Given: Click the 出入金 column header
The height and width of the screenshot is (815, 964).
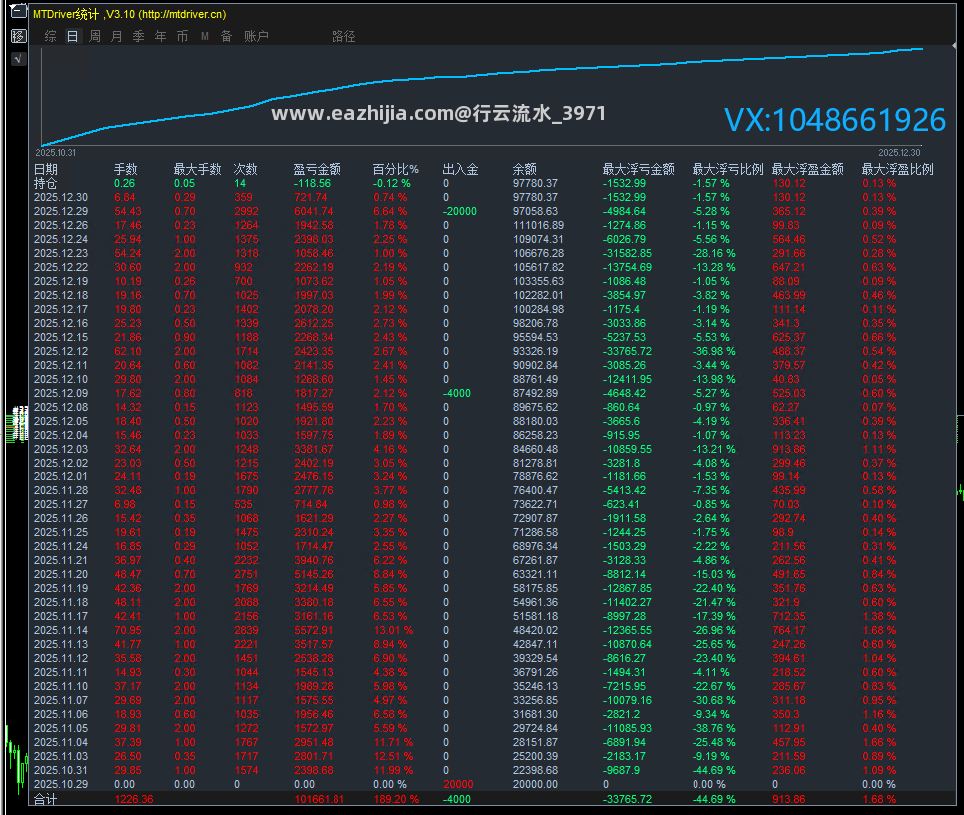Looking at the screenshot, I should pos(460,170).
